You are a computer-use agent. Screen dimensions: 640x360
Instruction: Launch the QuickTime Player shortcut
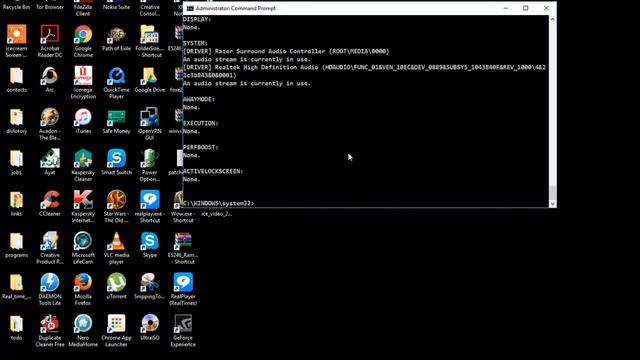click(116, 76)
